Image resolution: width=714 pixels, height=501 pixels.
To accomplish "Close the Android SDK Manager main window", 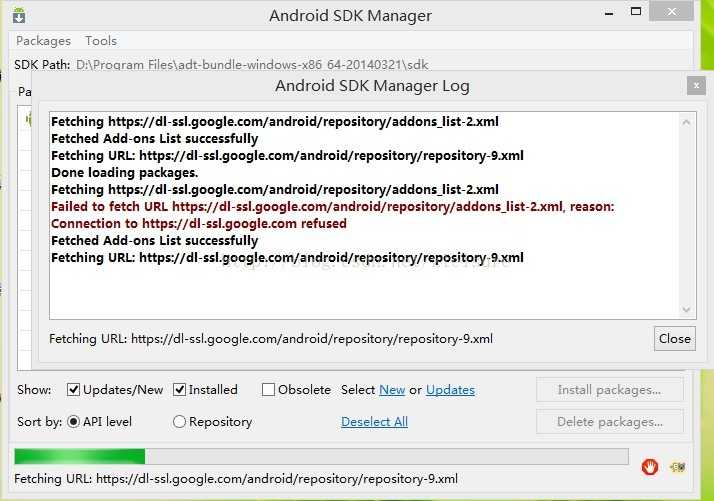I will (672, 12).
